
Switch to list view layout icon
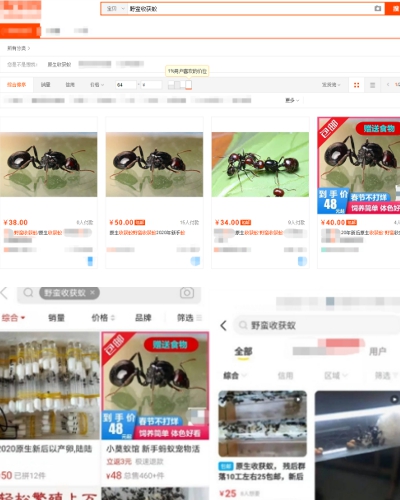[x=372, y=85]
